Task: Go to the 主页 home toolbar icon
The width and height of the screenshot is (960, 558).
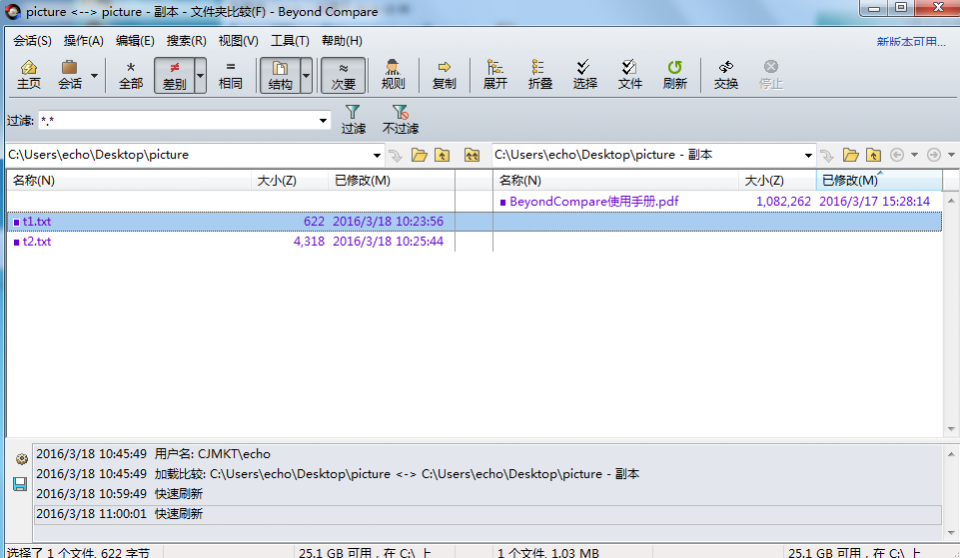Action: [28, 75]
